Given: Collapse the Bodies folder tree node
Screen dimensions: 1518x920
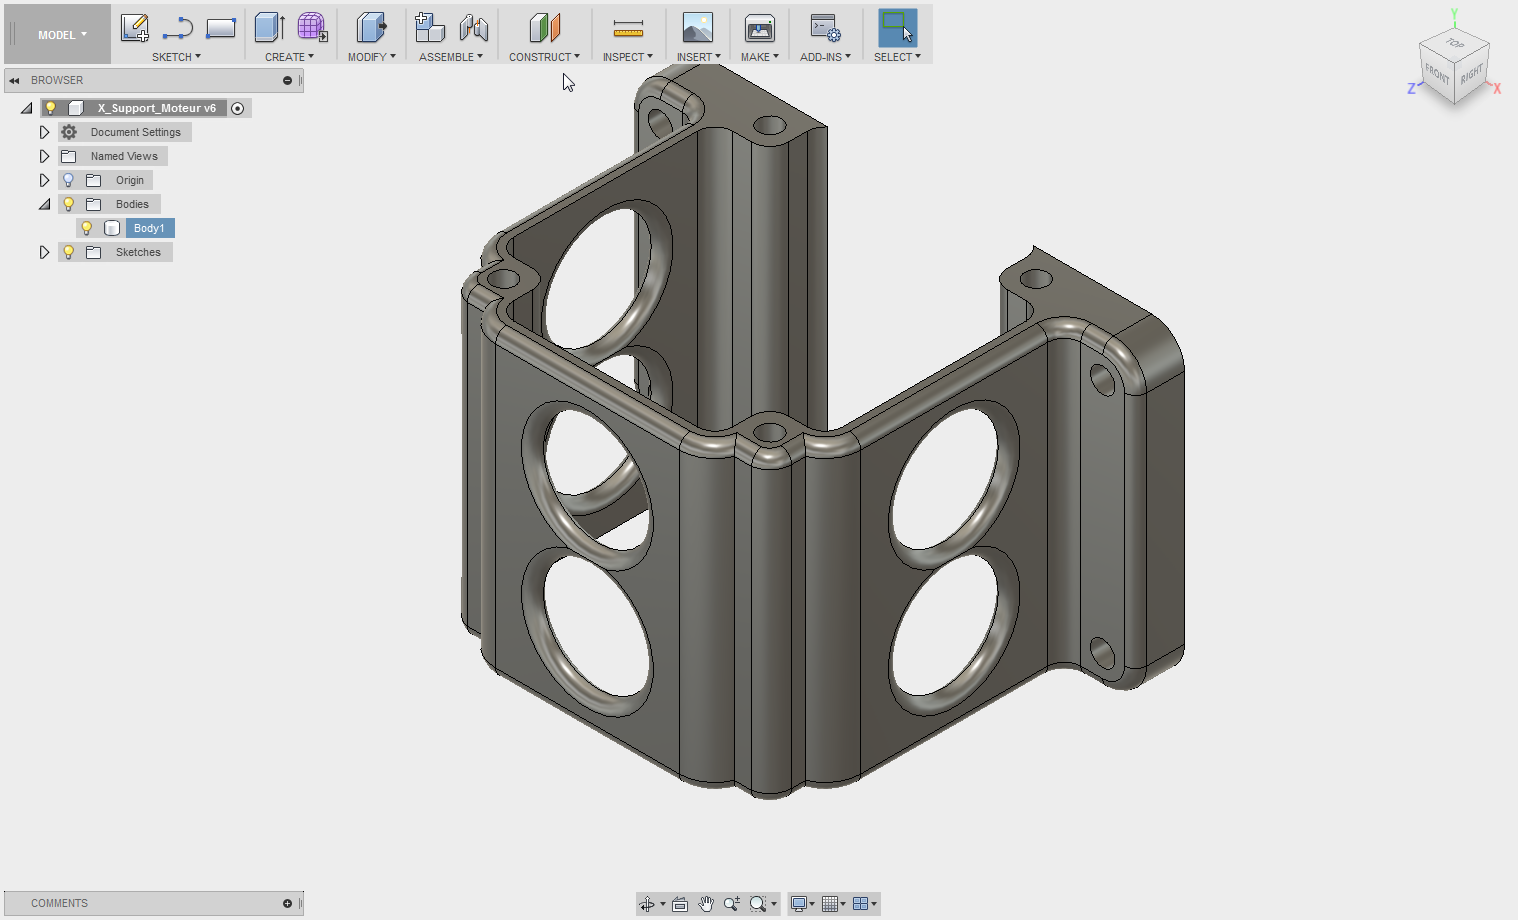Looking at the screenshot, I should tap(44, 204).
